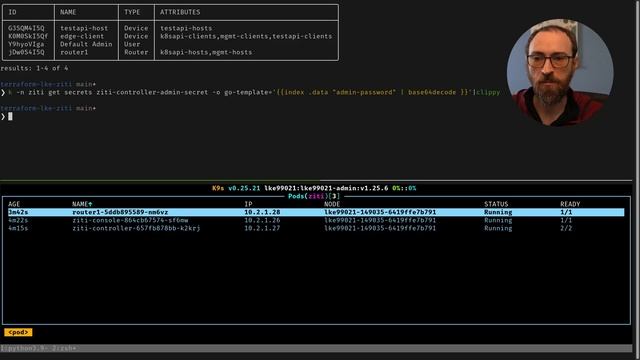
Task: Click the terminal prompt cursor
Action: [10, 116]
